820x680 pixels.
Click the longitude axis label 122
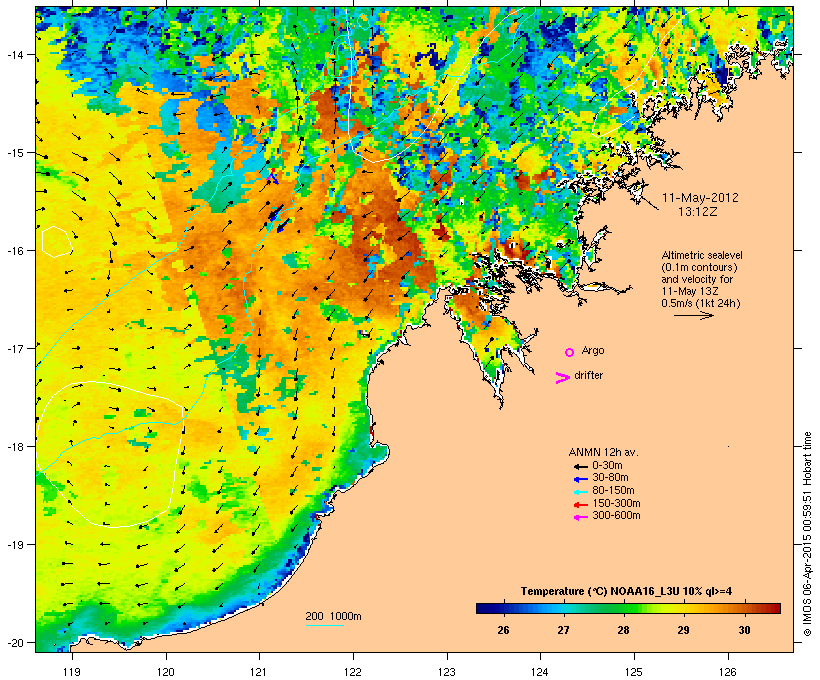tap(353, 672)
